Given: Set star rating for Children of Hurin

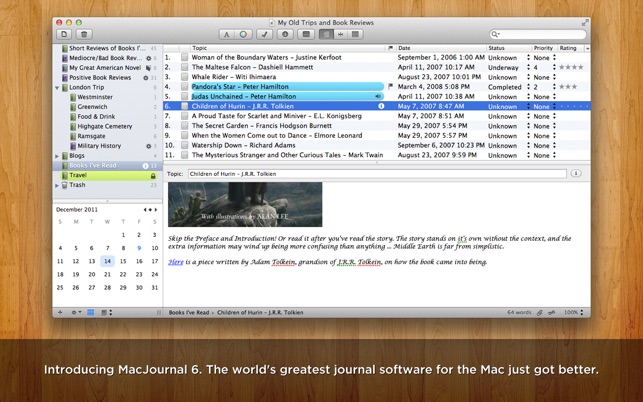Looking at the screenshot, I should 572,105.
